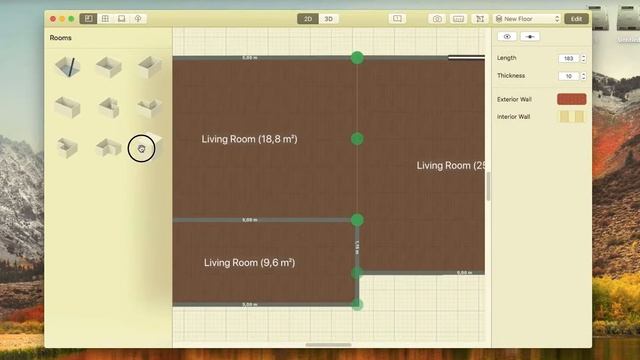The image size is (640, 360).
Task: Click the Length stepper arrows
Action: pyautogui.click(x=583, y=58)
